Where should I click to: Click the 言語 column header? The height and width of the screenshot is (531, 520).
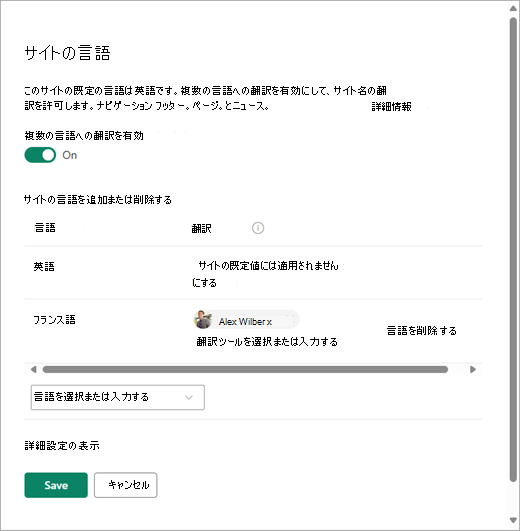(x=45, y=228)
